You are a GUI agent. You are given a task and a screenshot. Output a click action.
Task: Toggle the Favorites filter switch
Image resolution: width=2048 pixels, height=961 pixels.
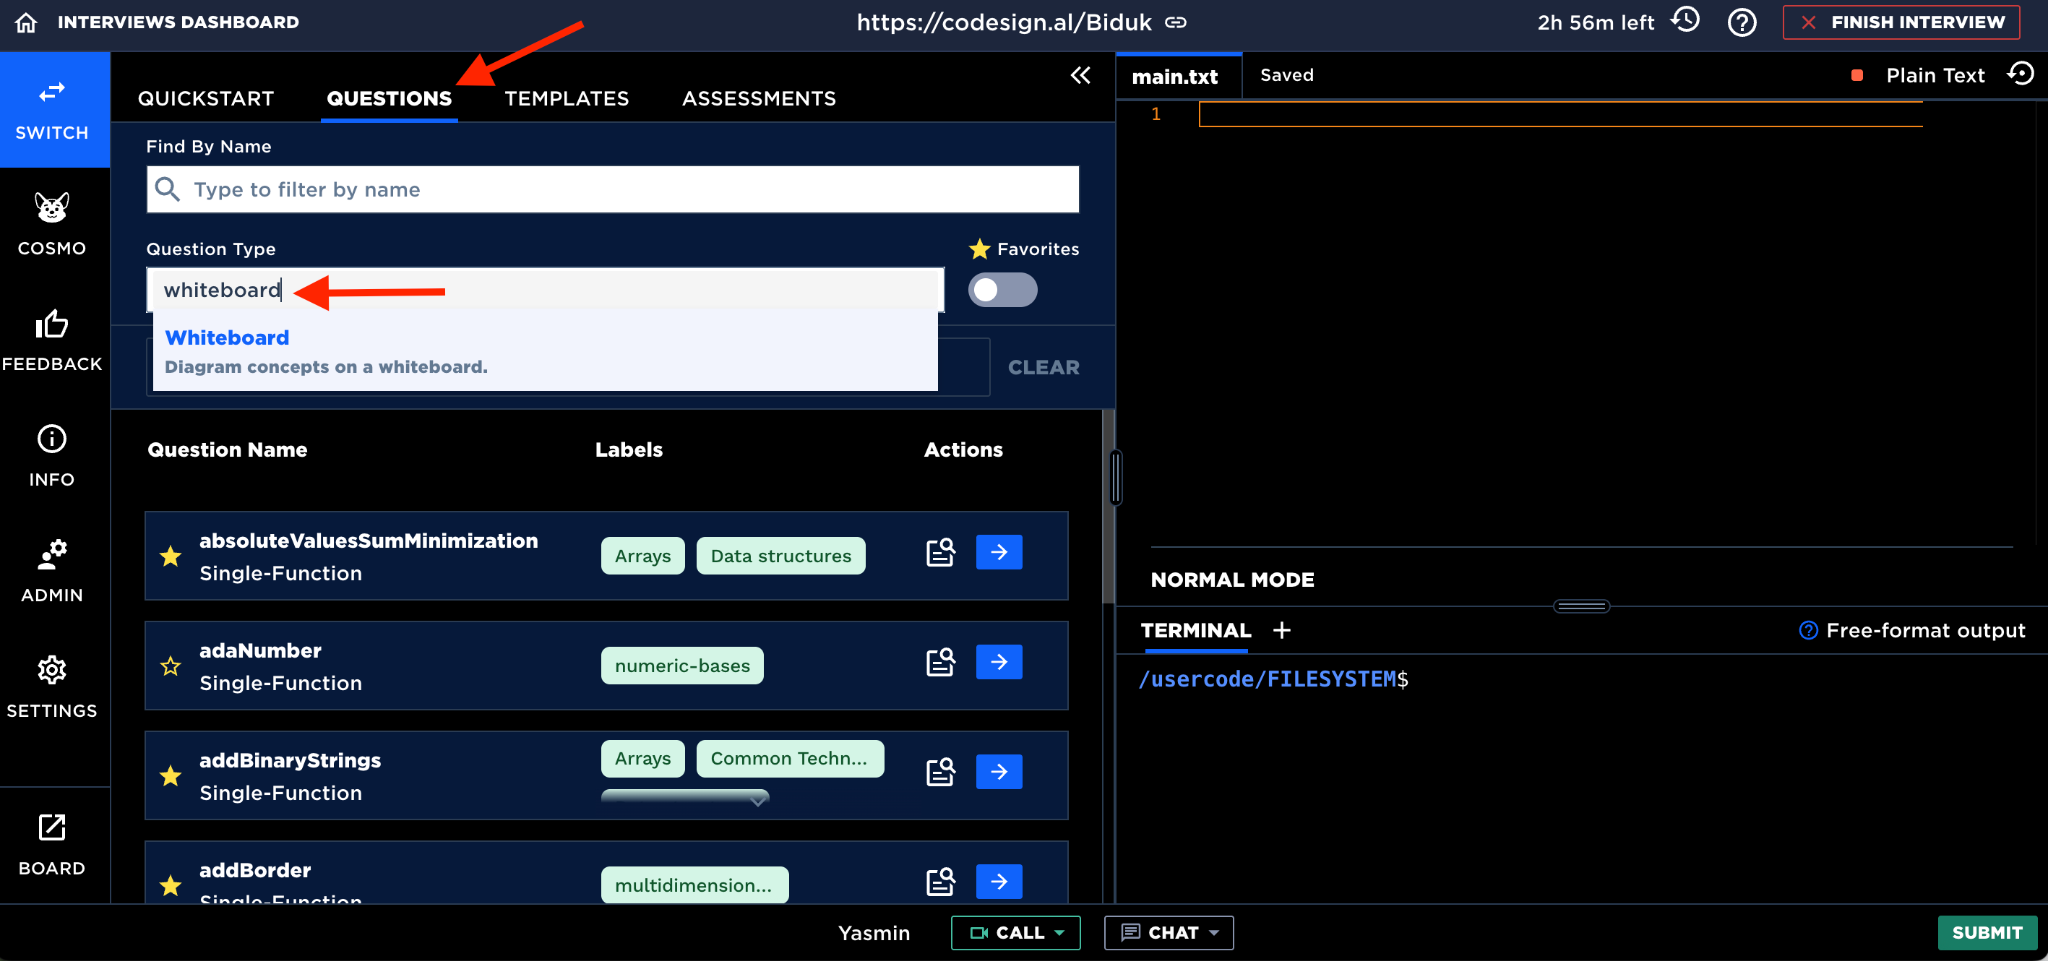tap(1002, 290)
